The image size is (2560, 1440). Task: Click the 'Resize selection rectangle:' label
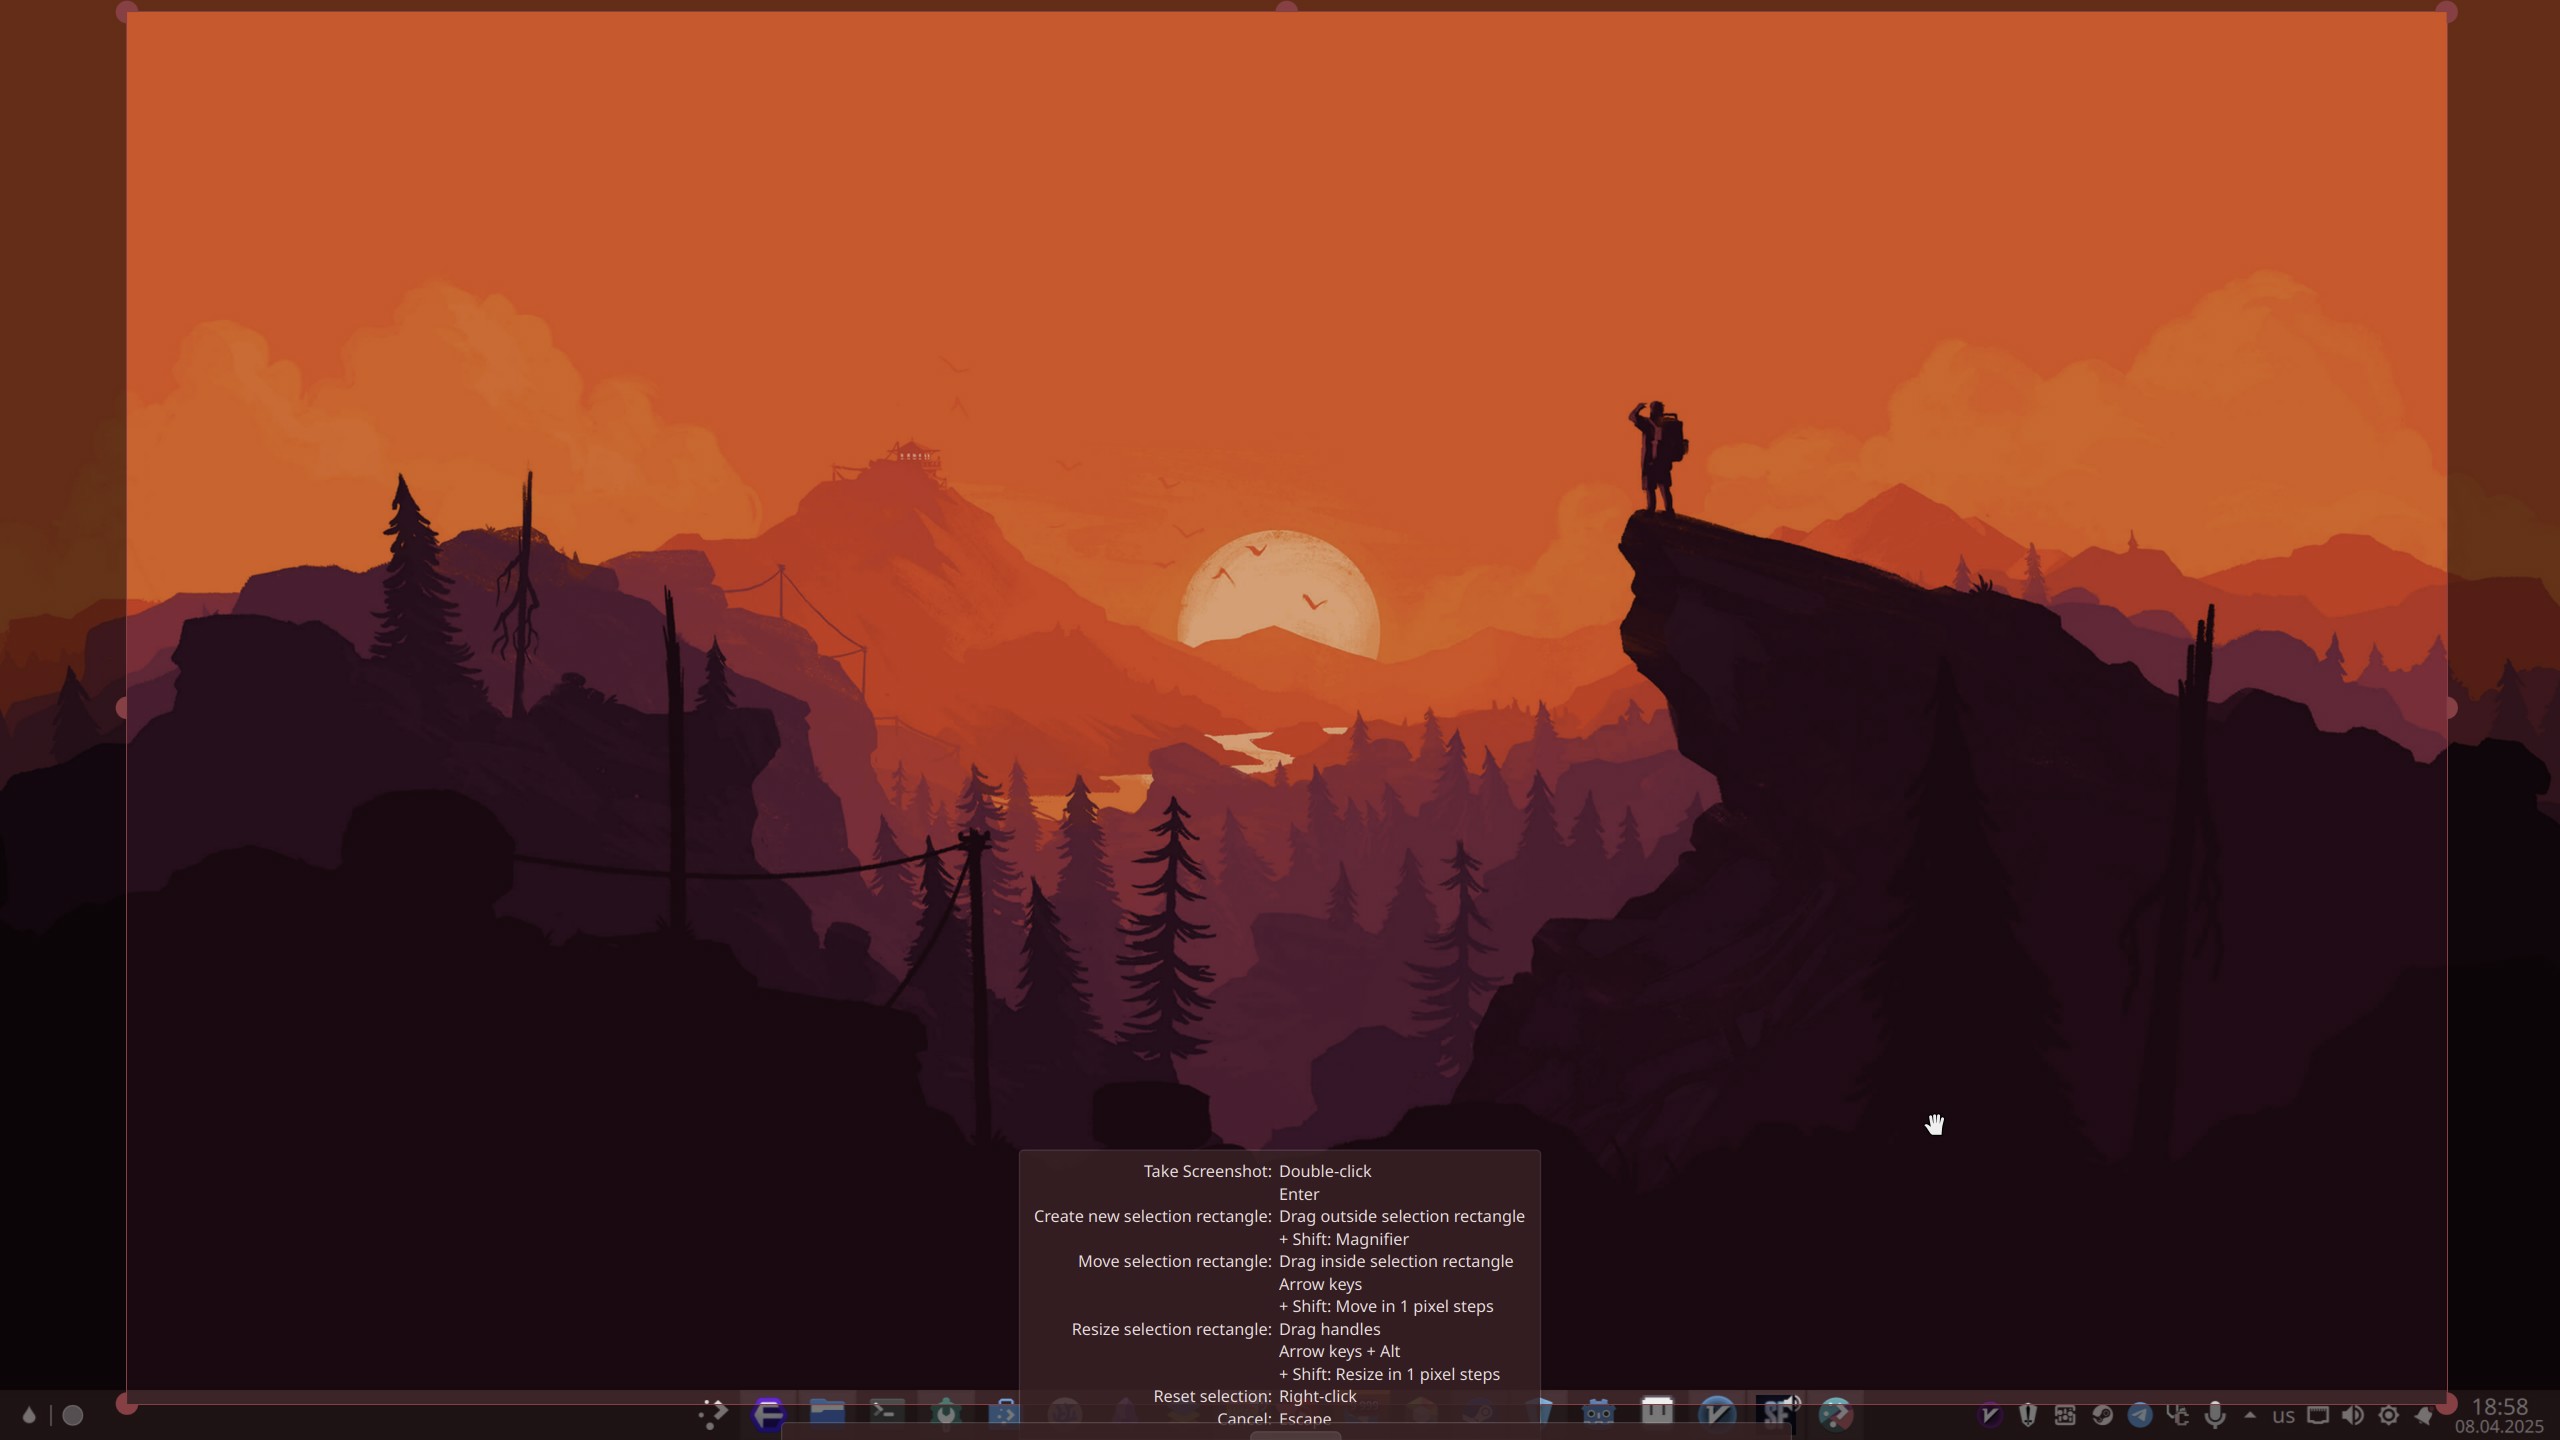1171,1329
